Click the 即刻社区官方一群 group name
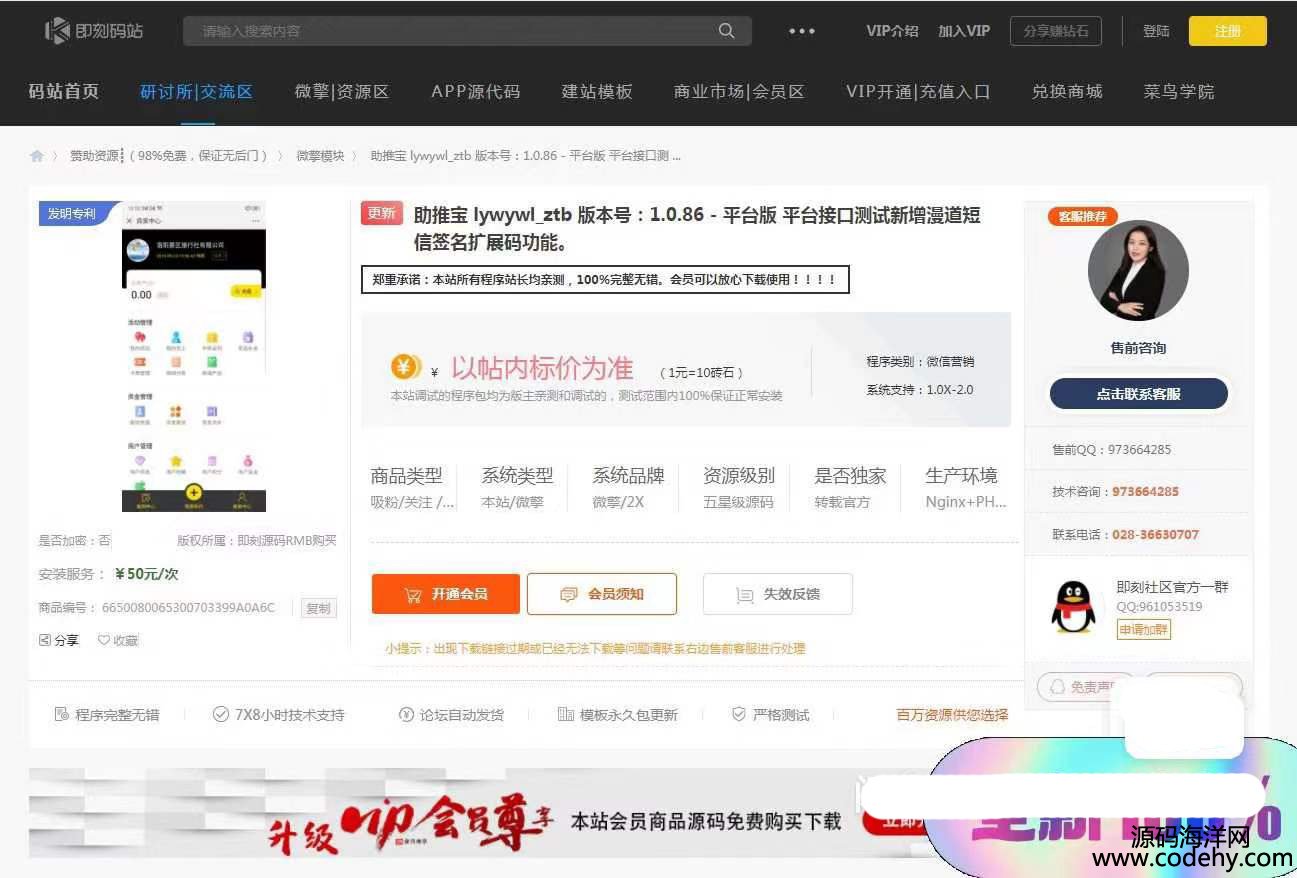Screen dimensions: 1297x878 [1172, 587]
